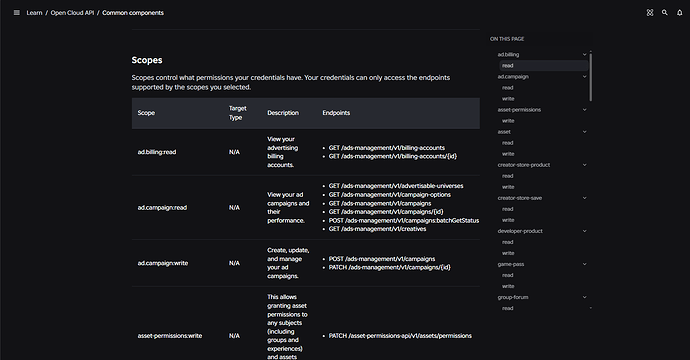The image size is (690, 360).
Task: Open the notifications bell
Action: 679,13
